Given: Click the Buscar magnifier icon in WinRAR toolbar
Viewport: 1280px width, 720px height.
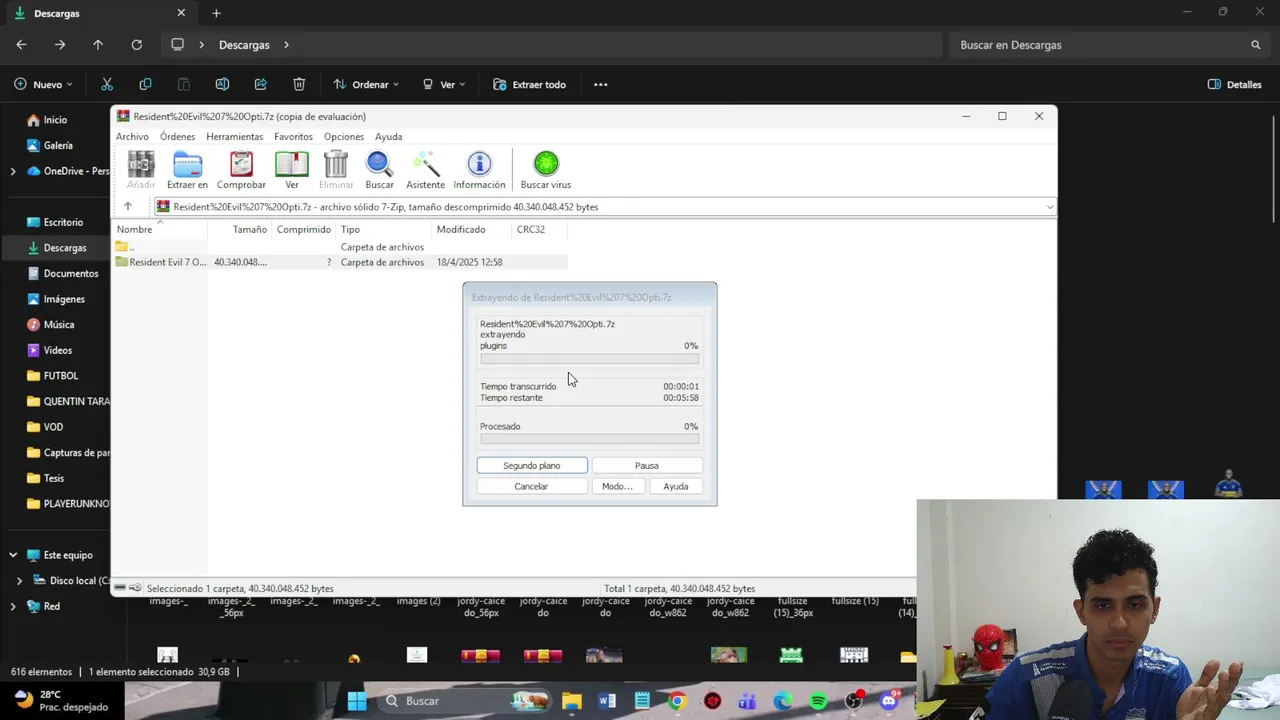Looking at the screenshot, I should (379, 170).
